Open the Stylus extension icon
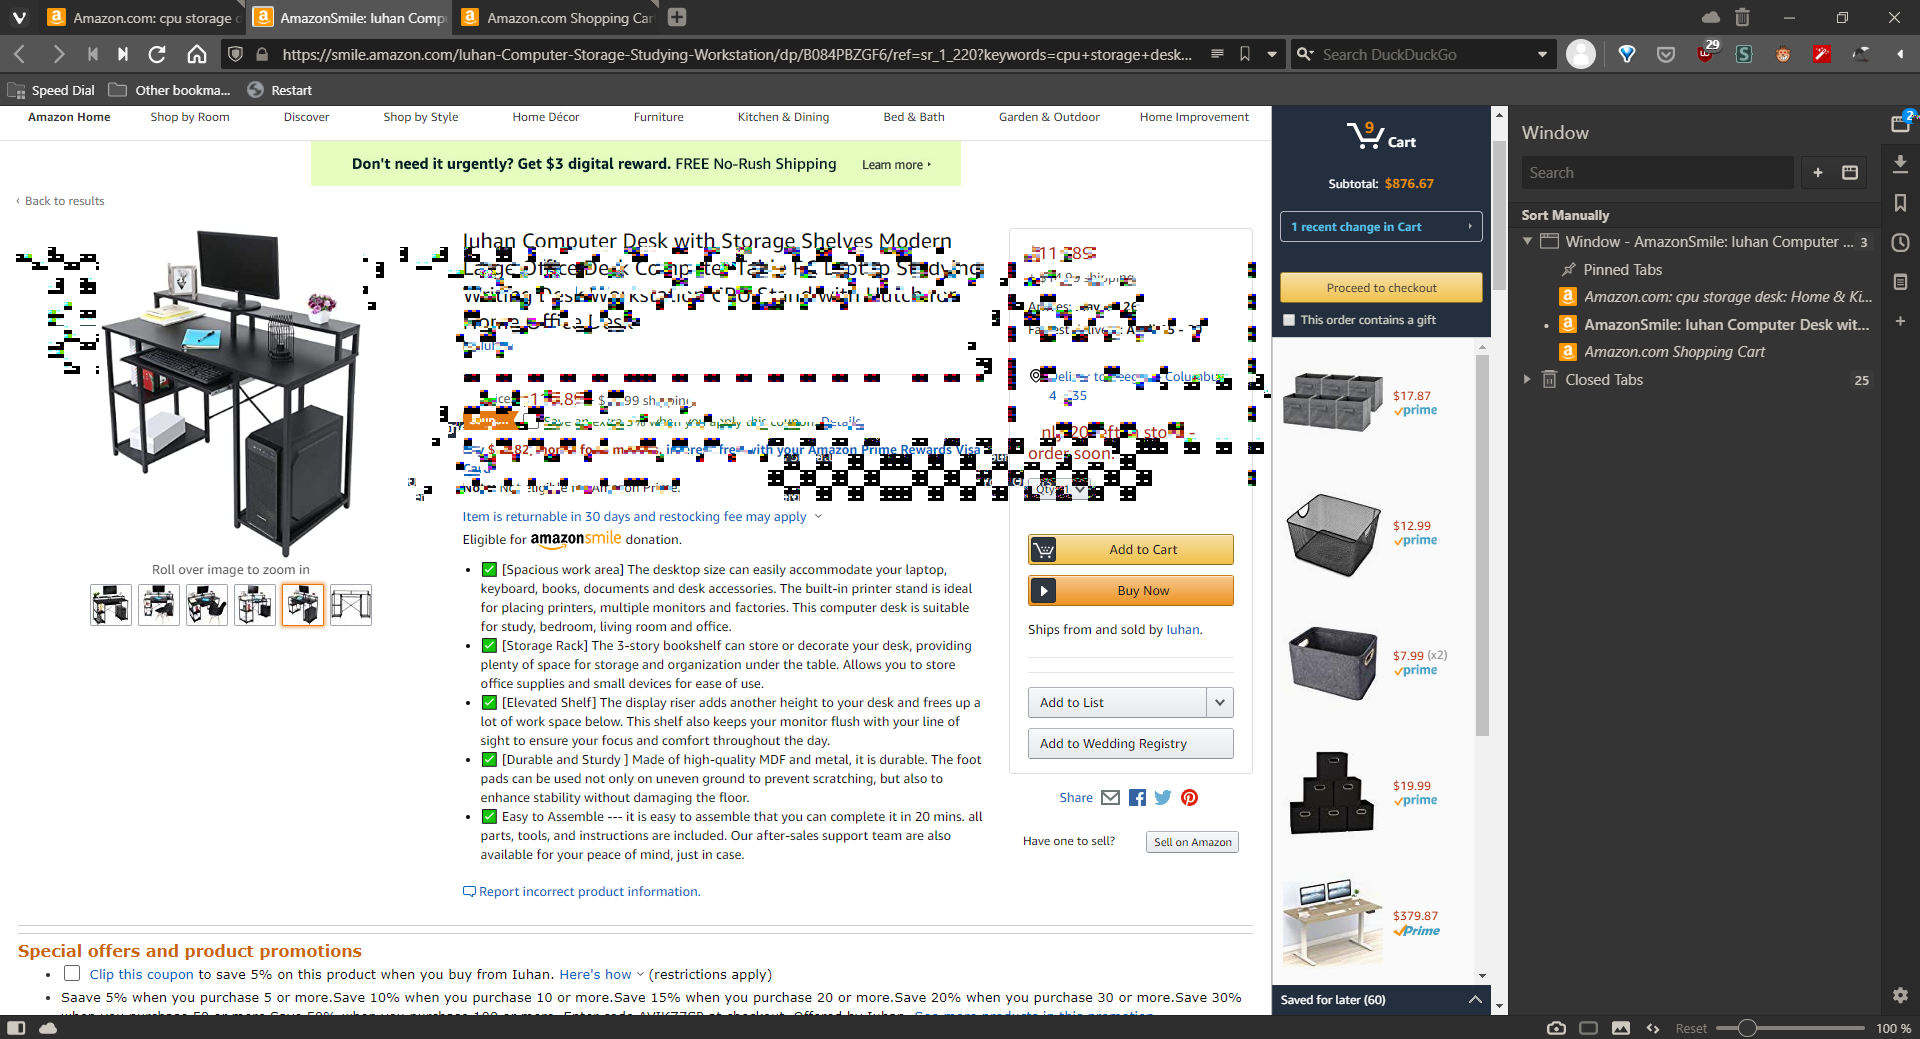Image resolution: width=1920 pixels, height=1039 pixels. [1744, 54]
